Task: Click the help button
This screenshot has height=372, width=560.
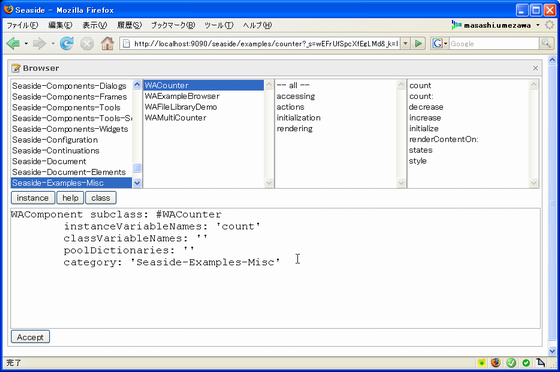Action: pyautogui.click(x=70, y=198)
